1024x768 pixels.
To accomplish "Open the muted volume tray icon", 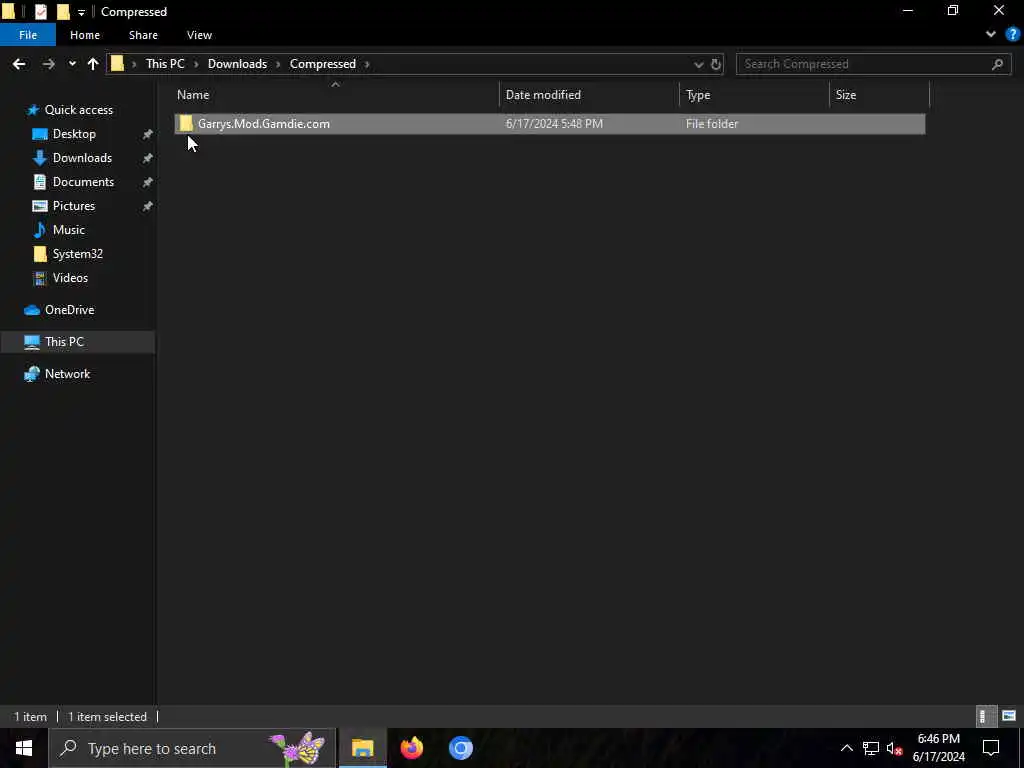I will pos(894,748).
